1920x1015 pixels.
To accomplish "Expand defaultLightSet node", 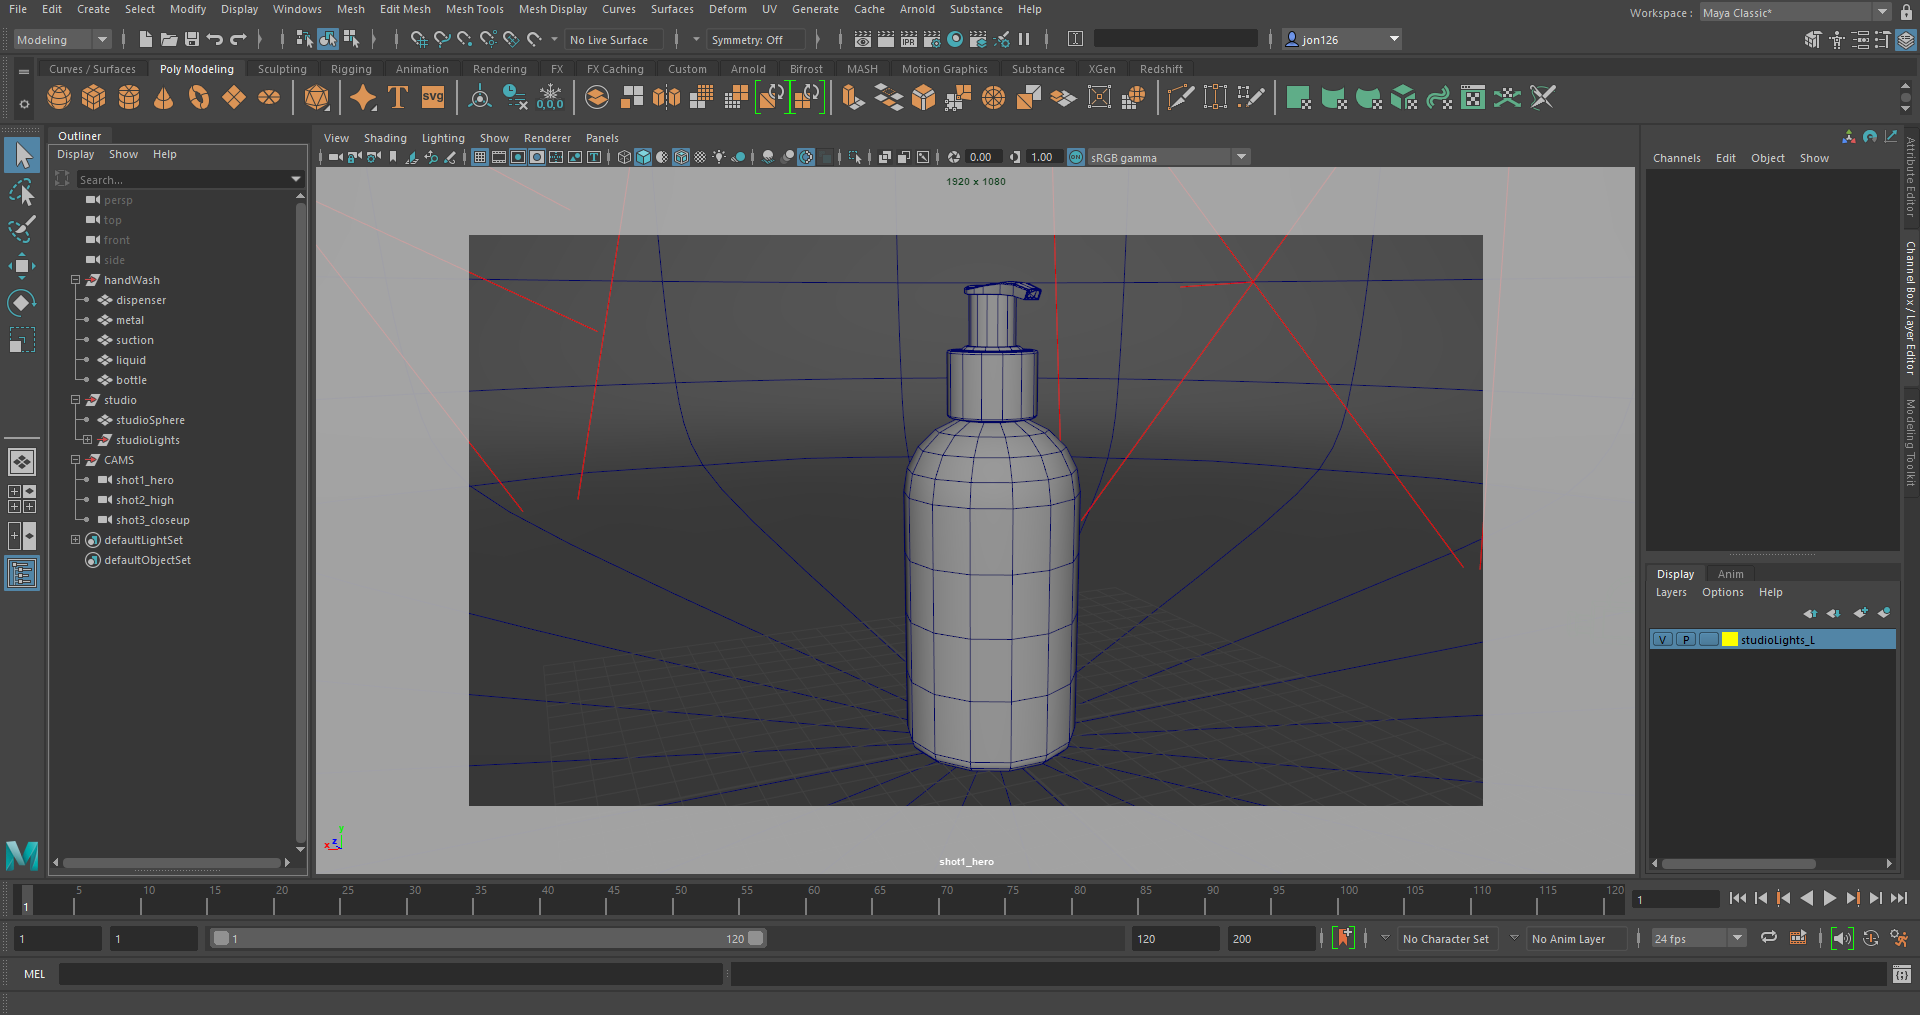I will pos(75,540).
